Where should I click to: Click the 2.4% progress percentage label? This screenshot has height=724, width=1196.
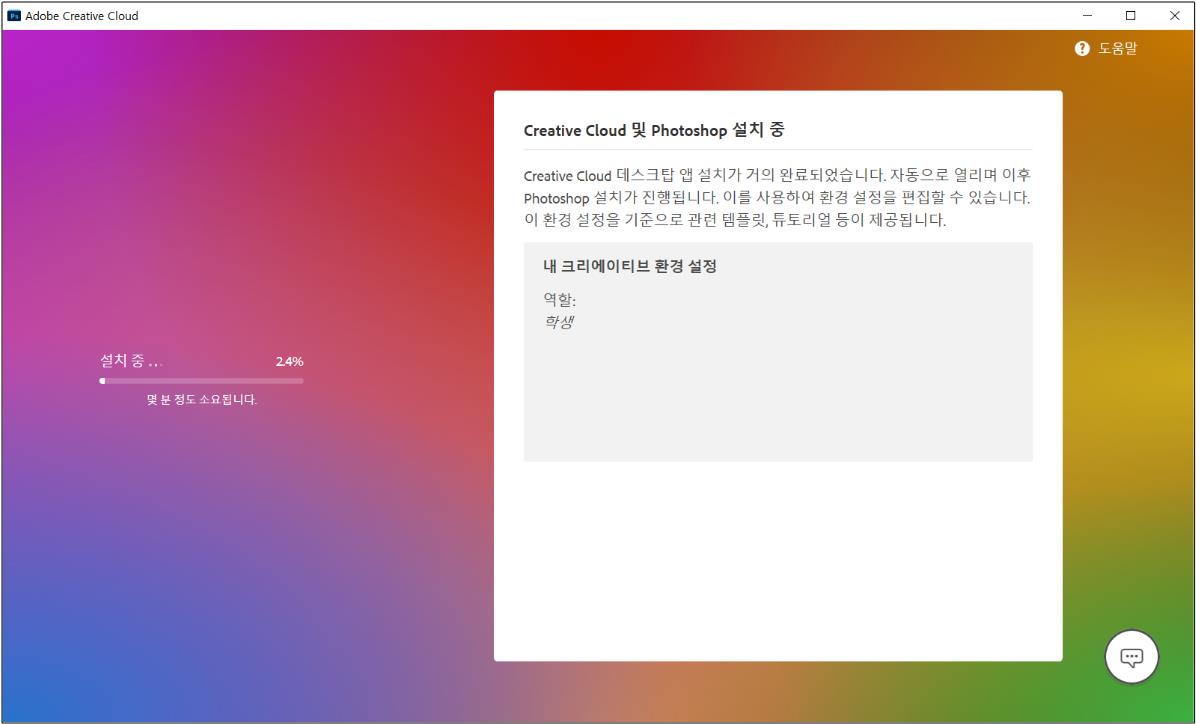[x=291, y=361]
